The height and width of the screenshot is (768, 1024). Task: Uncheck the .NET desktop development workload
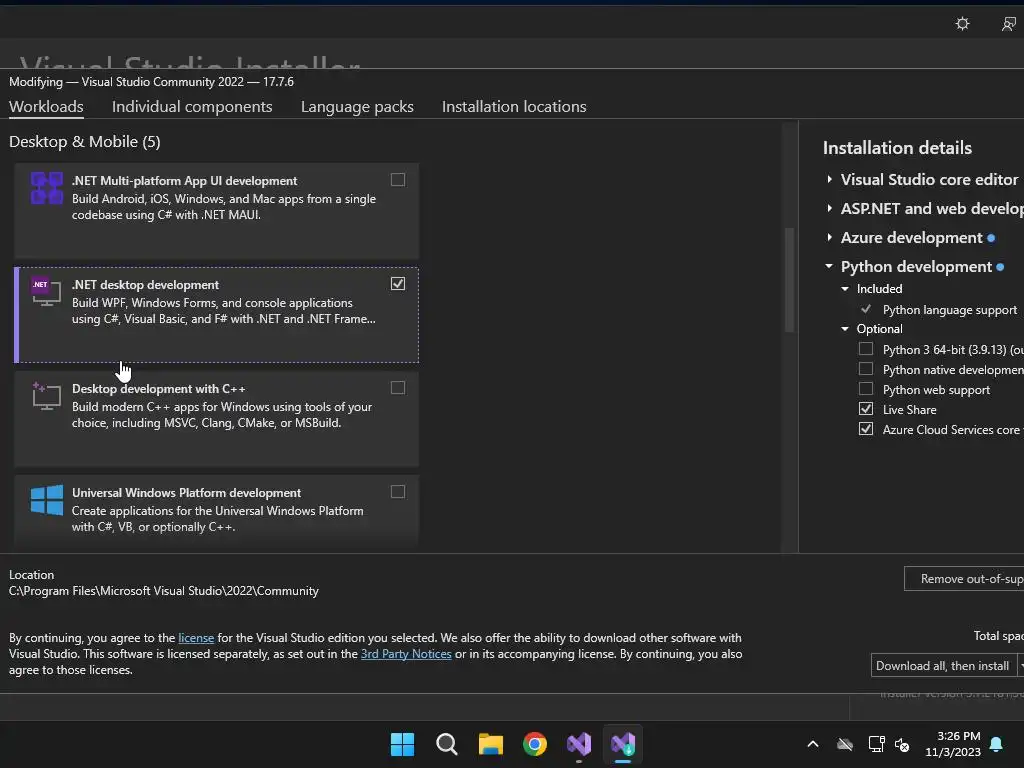coord(398,283)
